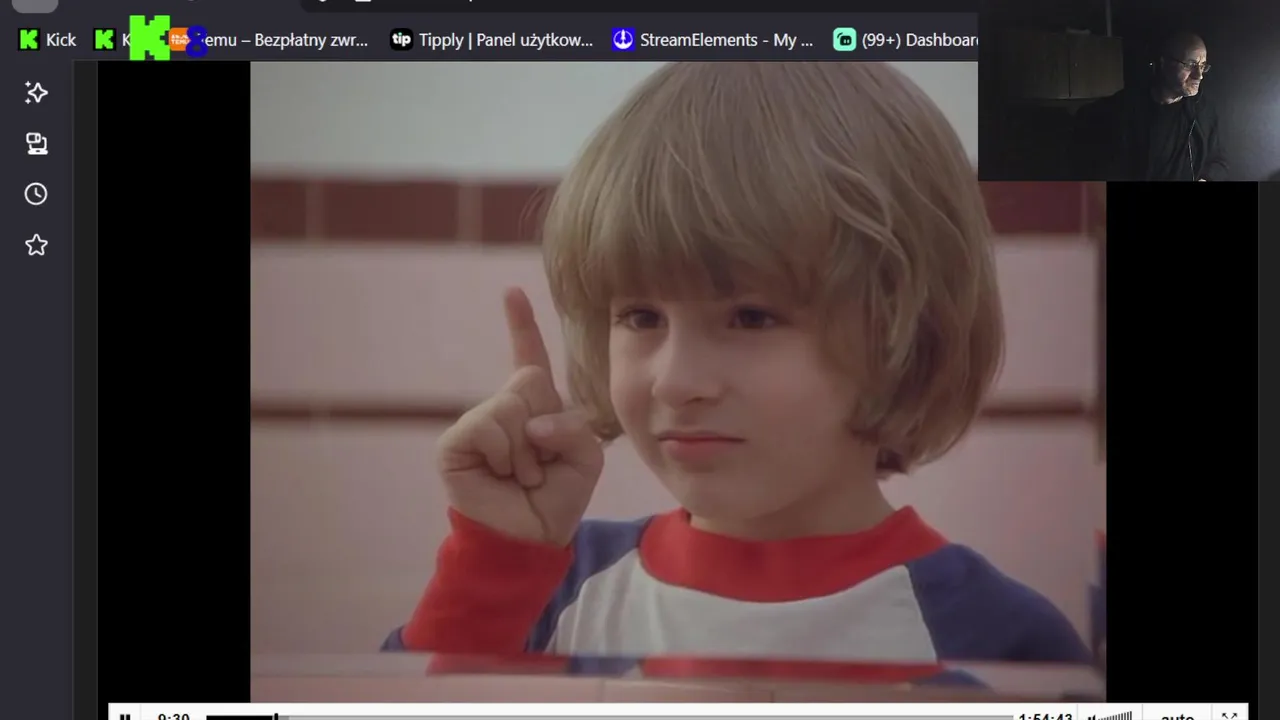This screenshot has height=720, width=1280.
Task: Open the StreamElements bookmark
Action: coord(713,40)
